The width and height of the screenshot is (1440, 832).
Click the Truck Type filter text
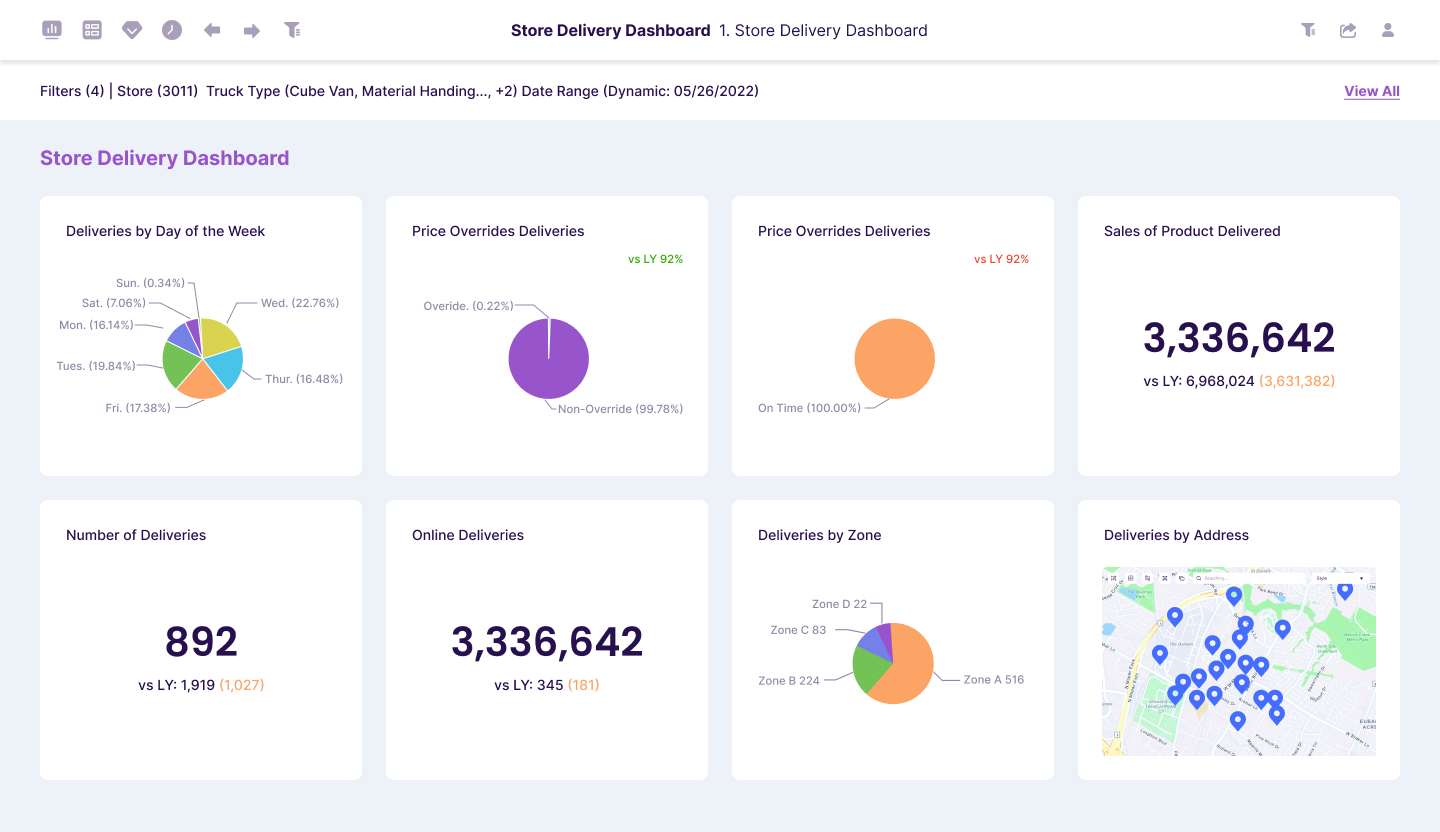pos(361,91)
